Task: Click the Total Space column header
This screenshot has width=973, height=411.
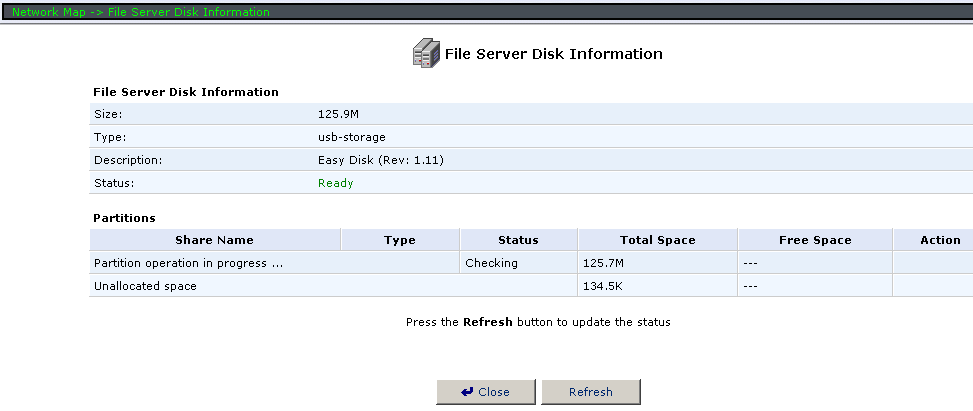Action: coord(657,240)
